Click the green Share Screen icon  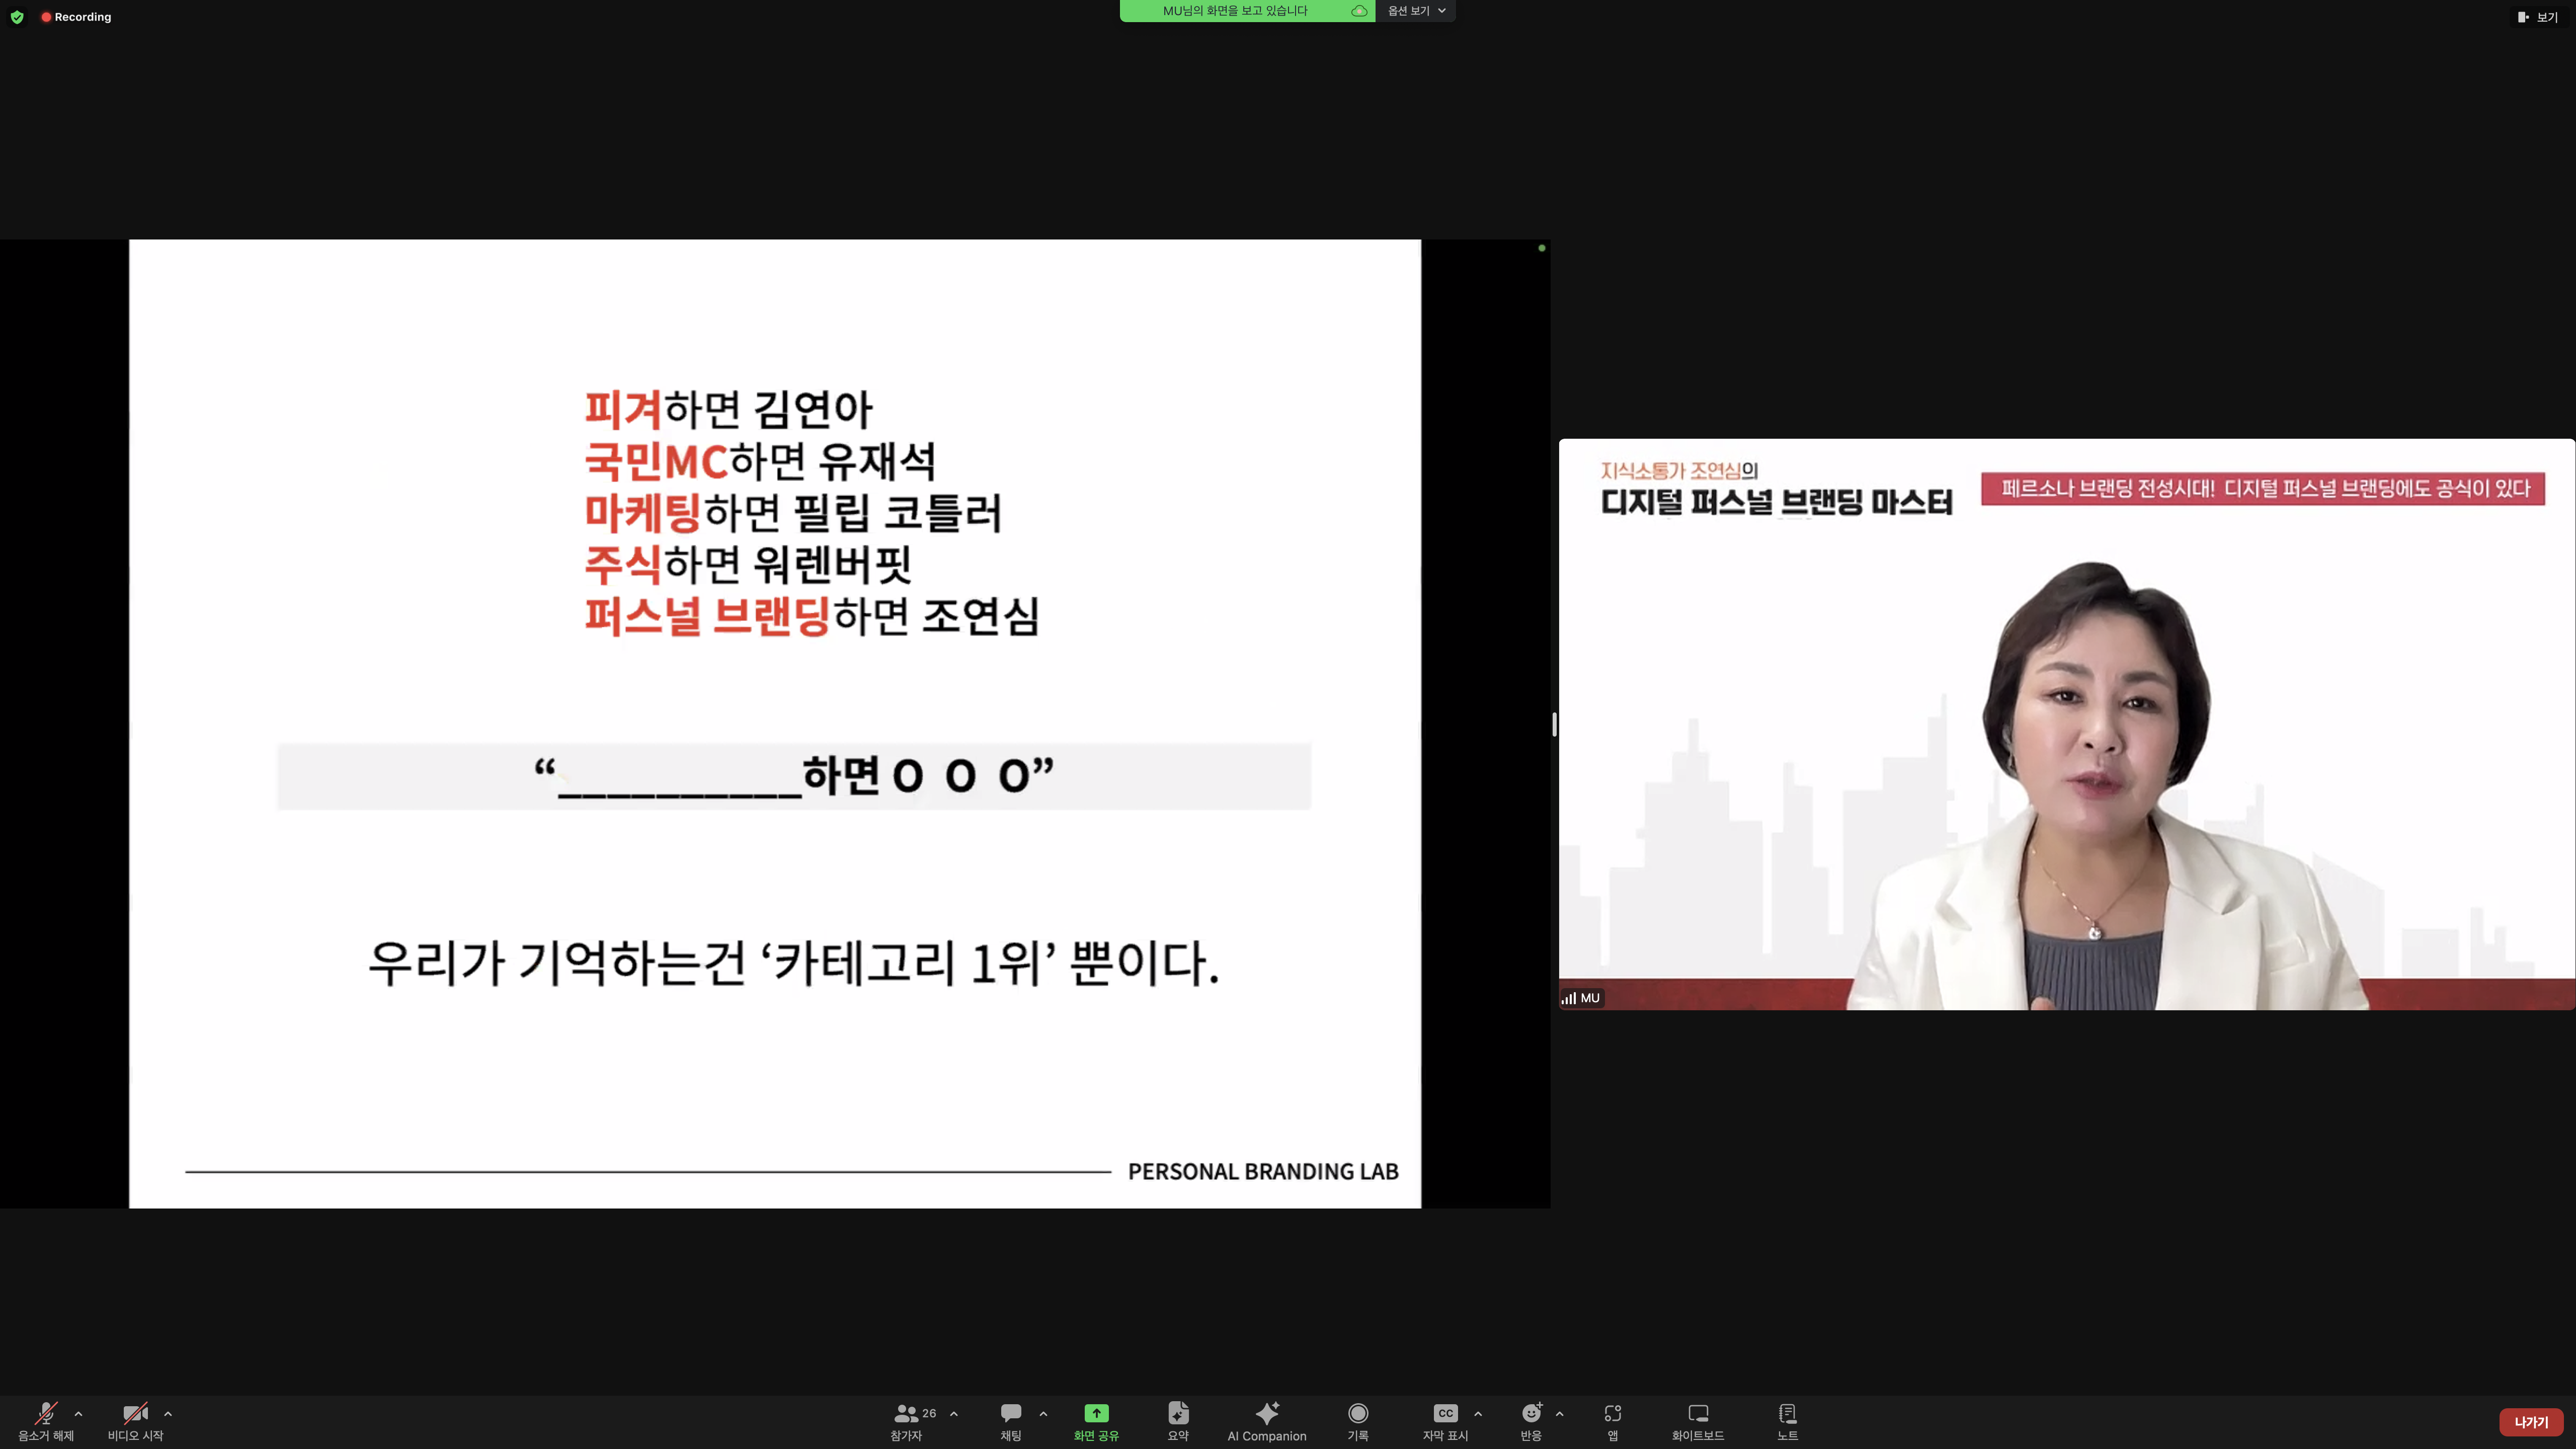(x=1096, y=1413)
